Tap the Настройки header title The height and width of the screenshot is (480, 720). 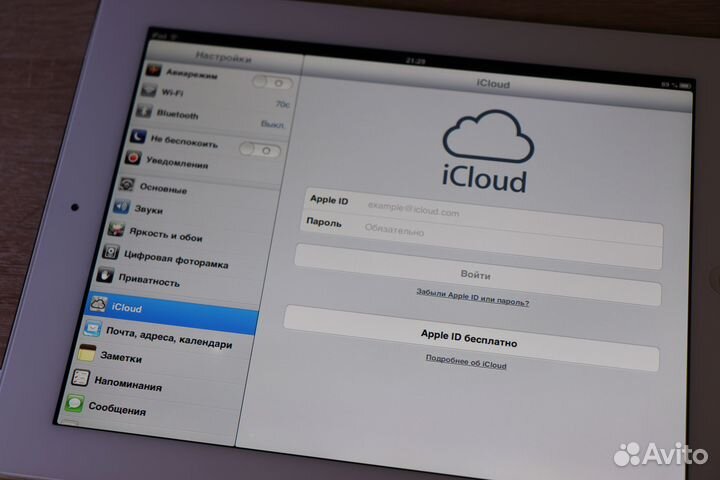[223, 58]
